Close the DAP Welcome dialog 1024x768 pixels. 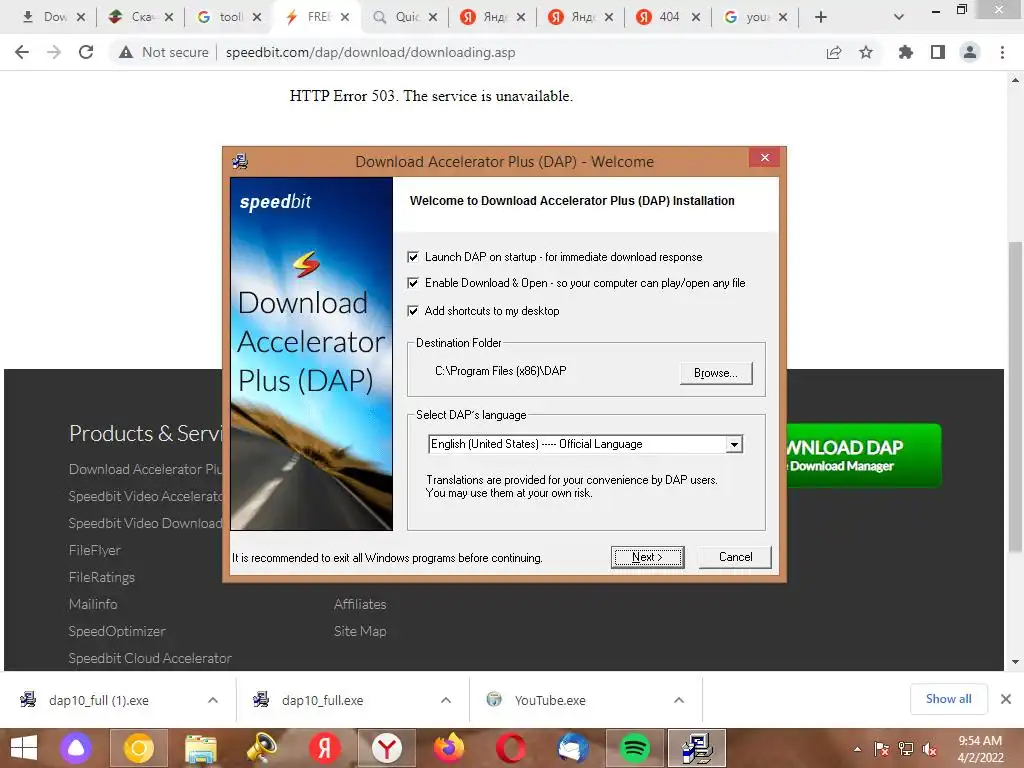click(765, 157)
